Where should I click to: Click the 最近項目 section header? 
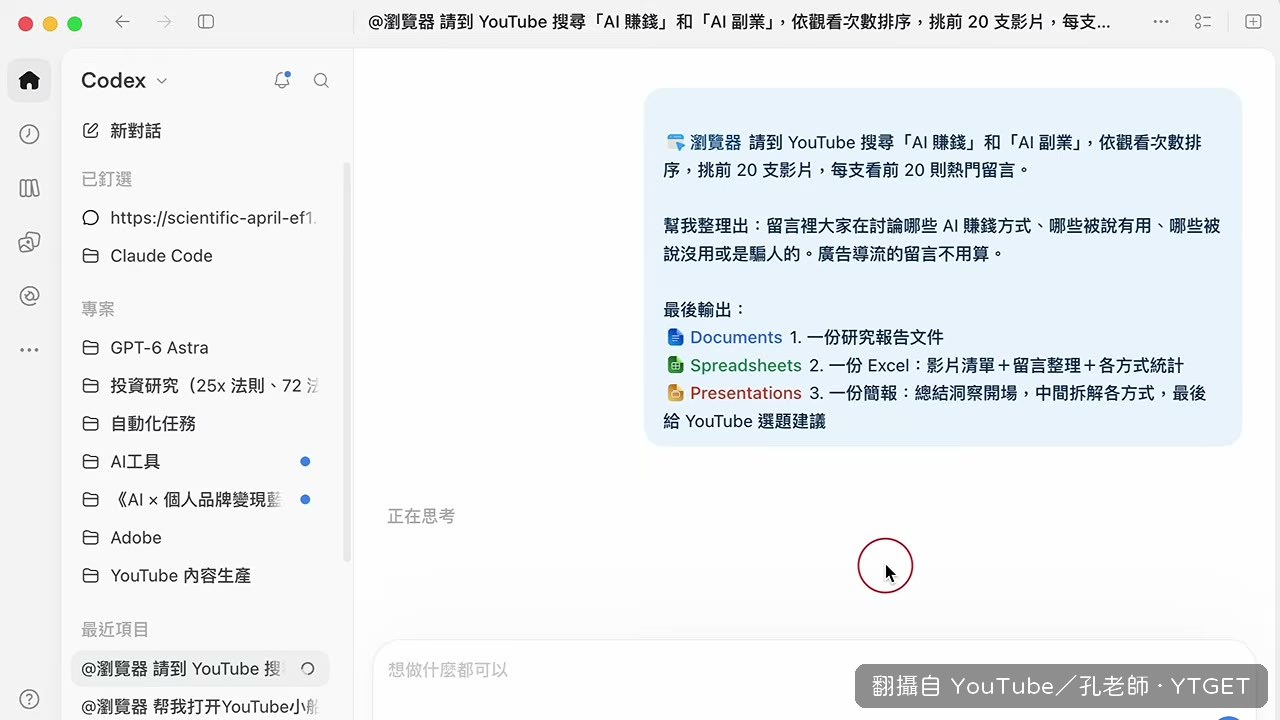point(115,629)
